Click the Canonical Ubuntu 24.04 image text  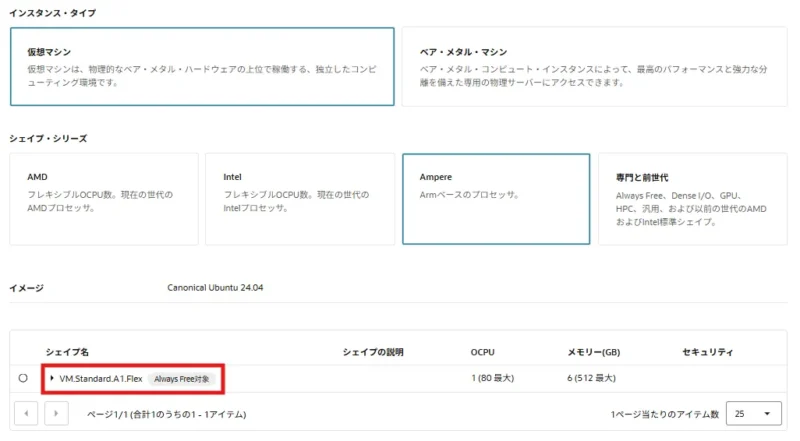[215, 288]
